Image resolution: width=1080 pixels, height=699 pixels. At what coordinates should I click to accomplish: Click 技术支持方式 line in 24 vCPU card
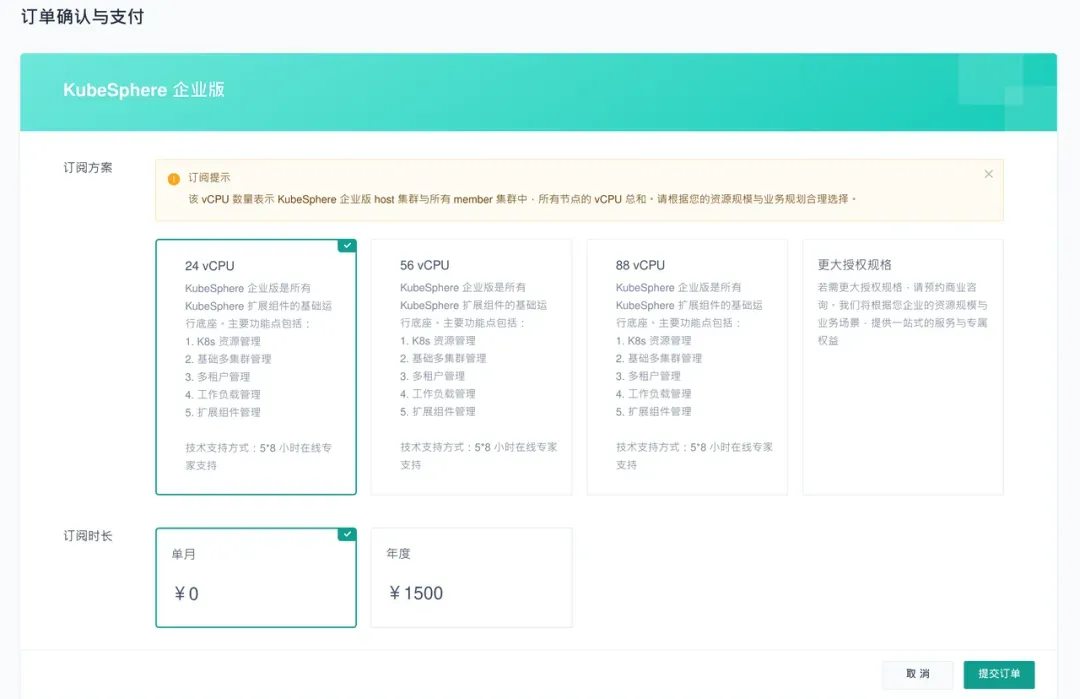tap(258, 457)
